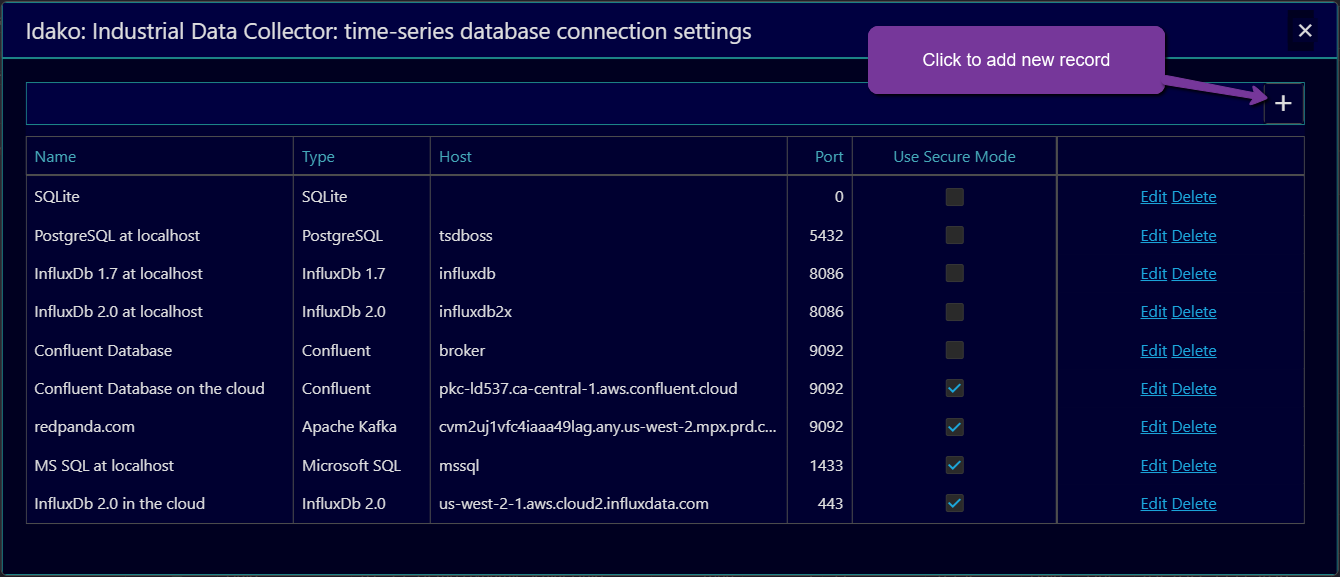Edit the InfluxDb 2.0 at localhost record
This screenshot has height=577, width=1340.
pos(1153,312)
